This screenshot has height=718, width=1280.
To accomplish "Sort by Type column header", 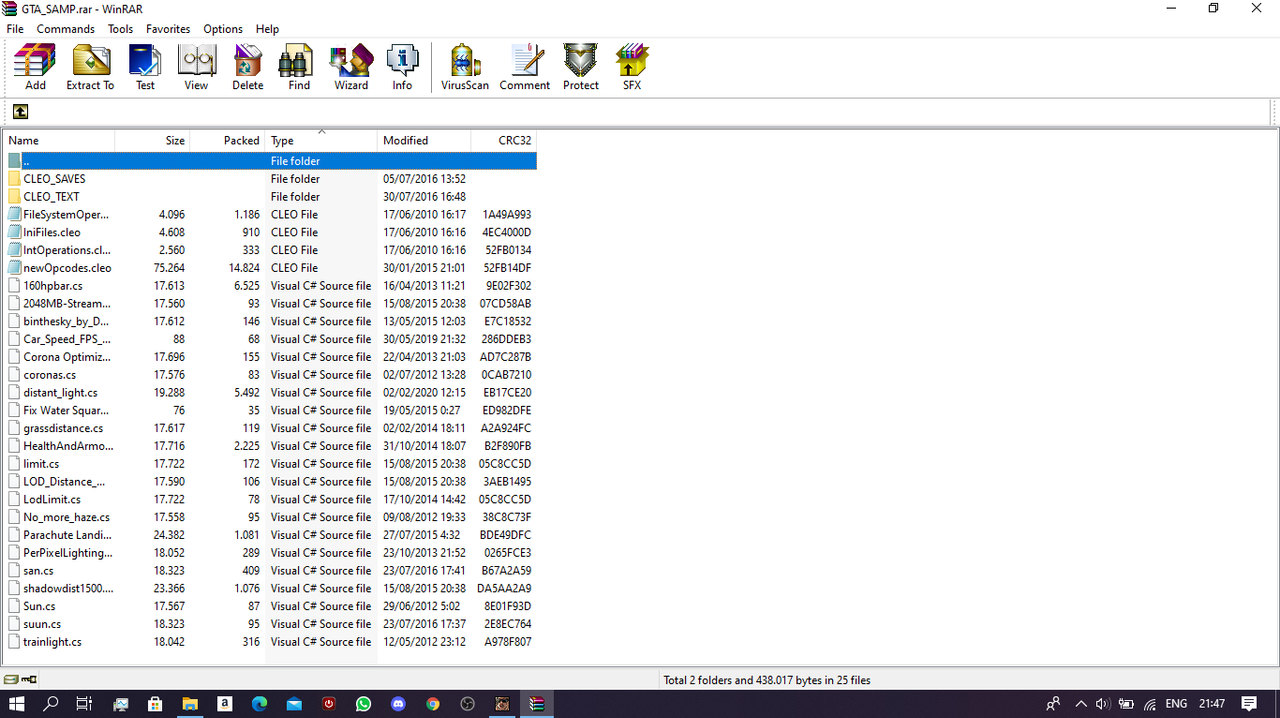I will (321, 141).
